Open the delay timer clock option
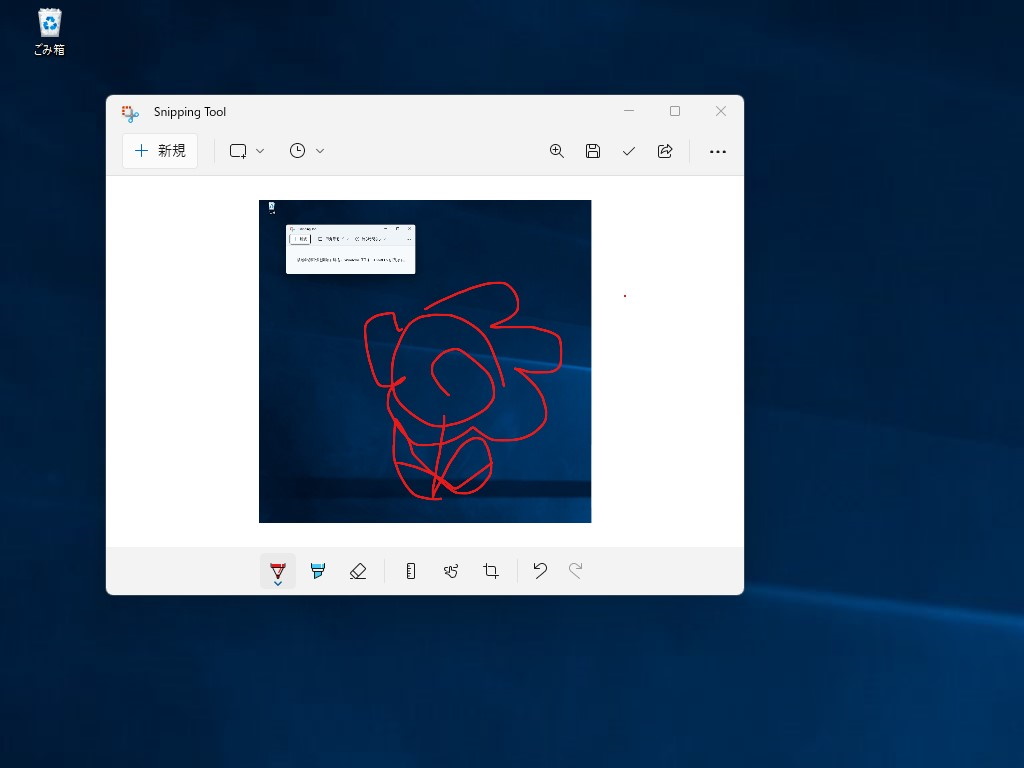1024x768 pixels. [297, 151]
